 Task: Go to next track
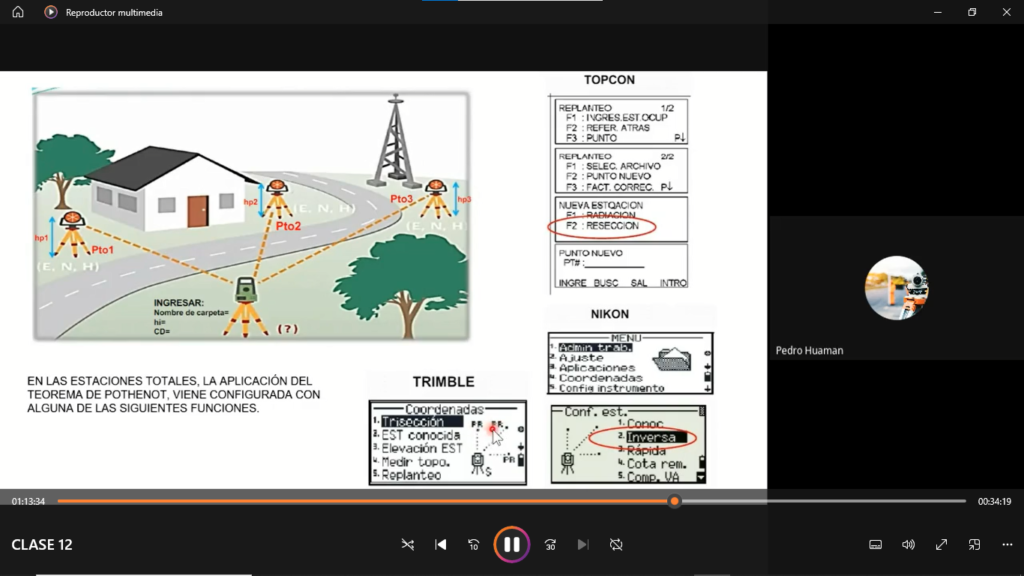(x=583, y=544)
